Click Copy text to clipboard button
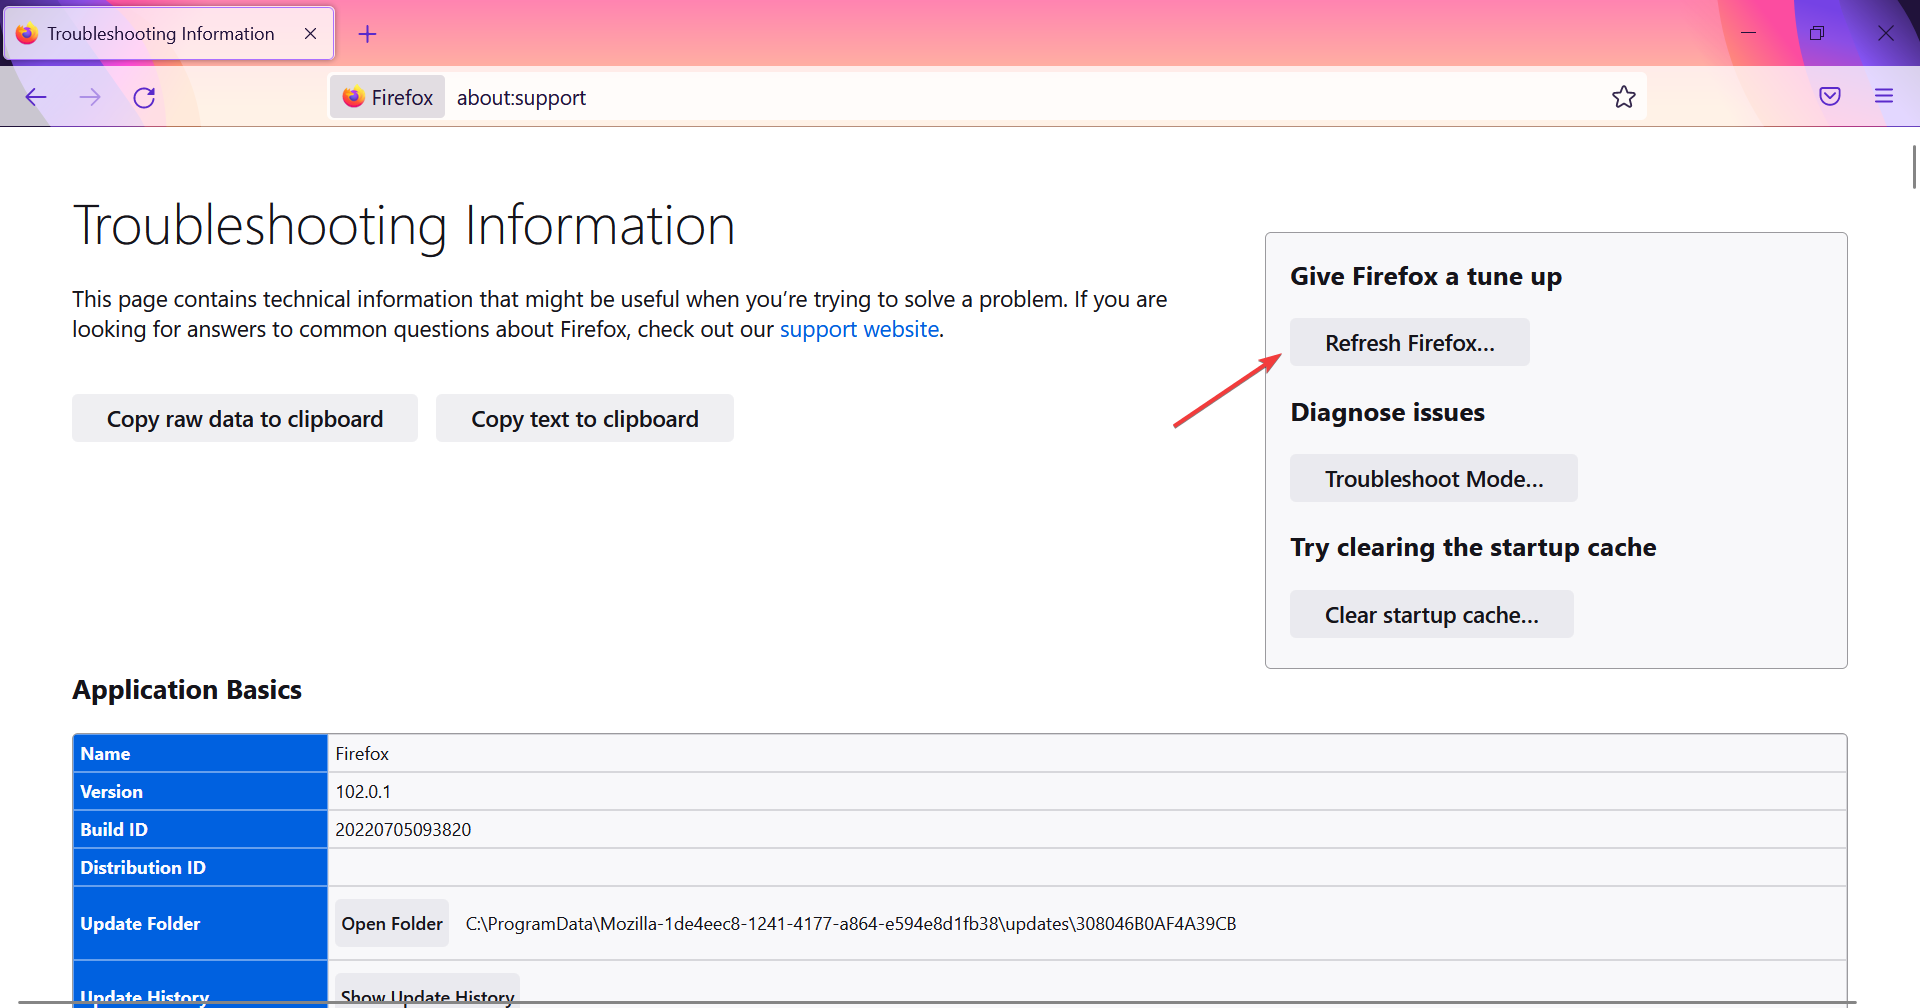 coord(585,418)
